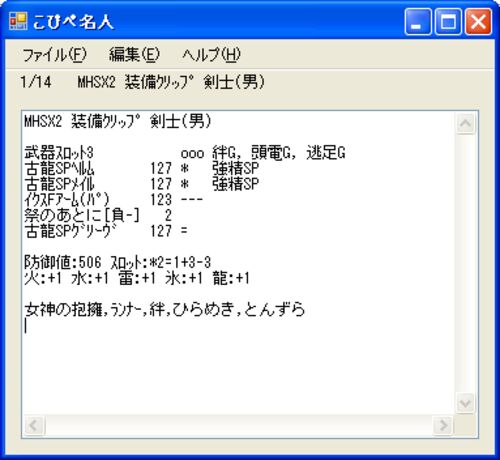Click the 武器スロット3 line
500x460 pixels.
click(185, 153)
